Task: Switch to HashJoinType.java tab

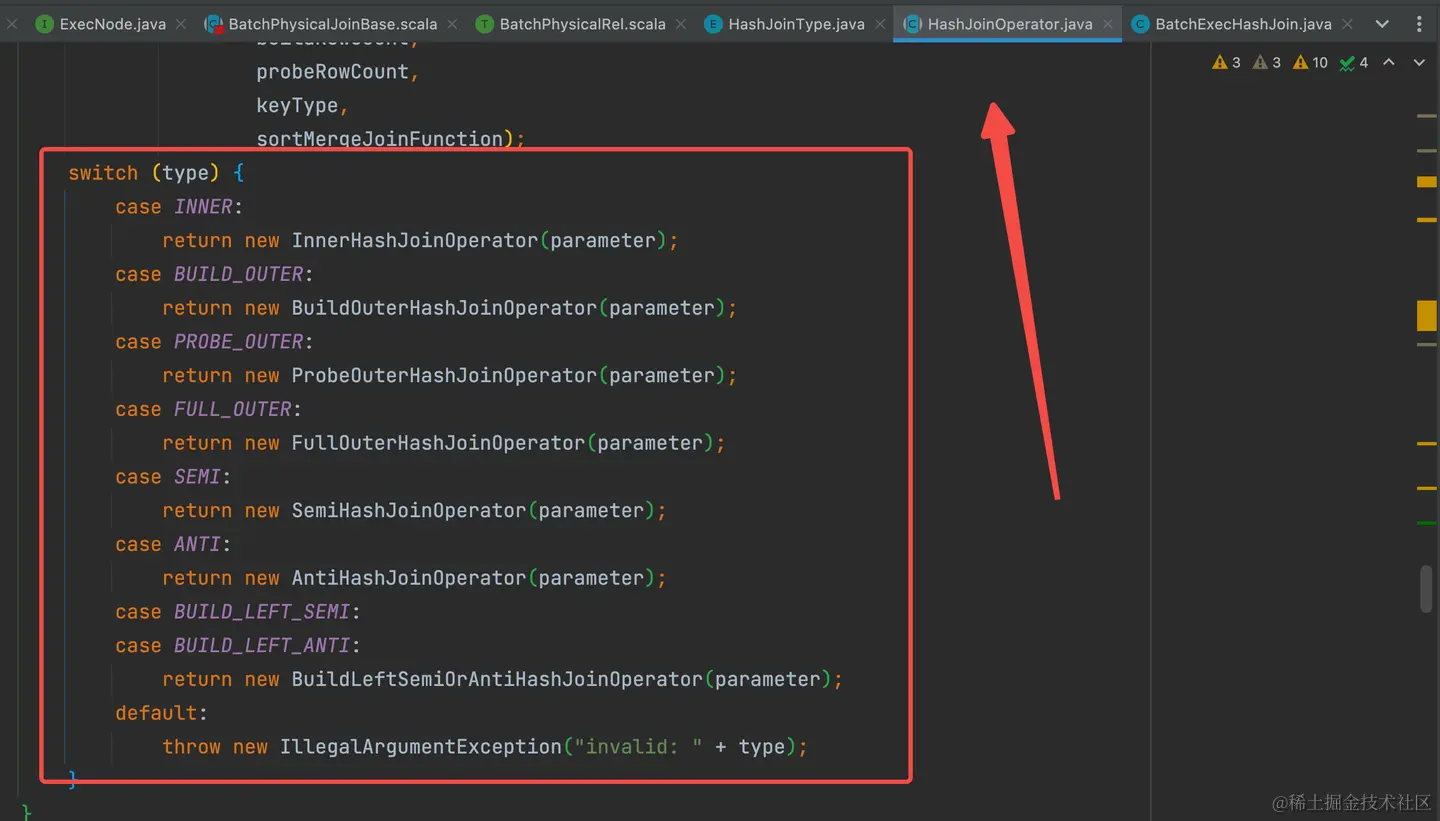Action: (x=796, y=24)
